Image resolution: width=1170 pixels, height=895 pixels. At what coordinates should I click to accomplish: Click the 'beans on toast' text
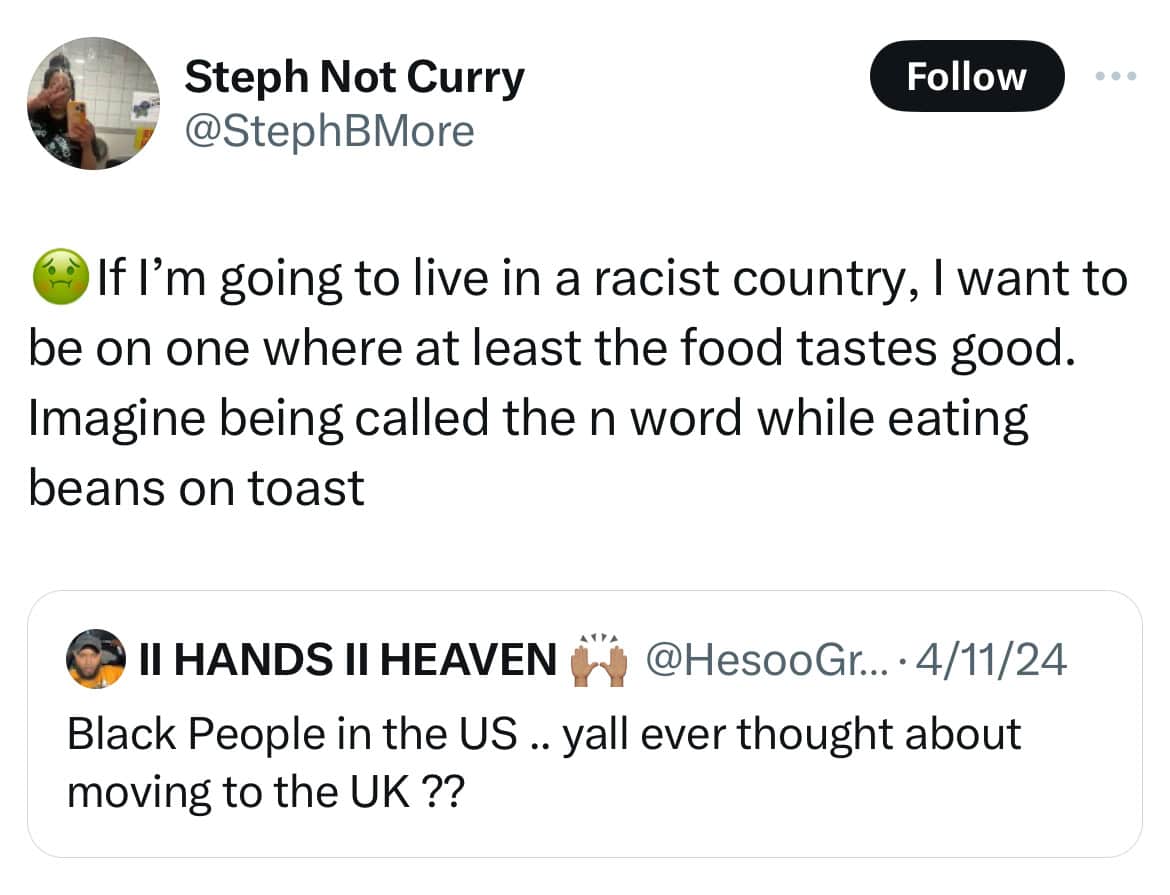click(x=196, y=488)
